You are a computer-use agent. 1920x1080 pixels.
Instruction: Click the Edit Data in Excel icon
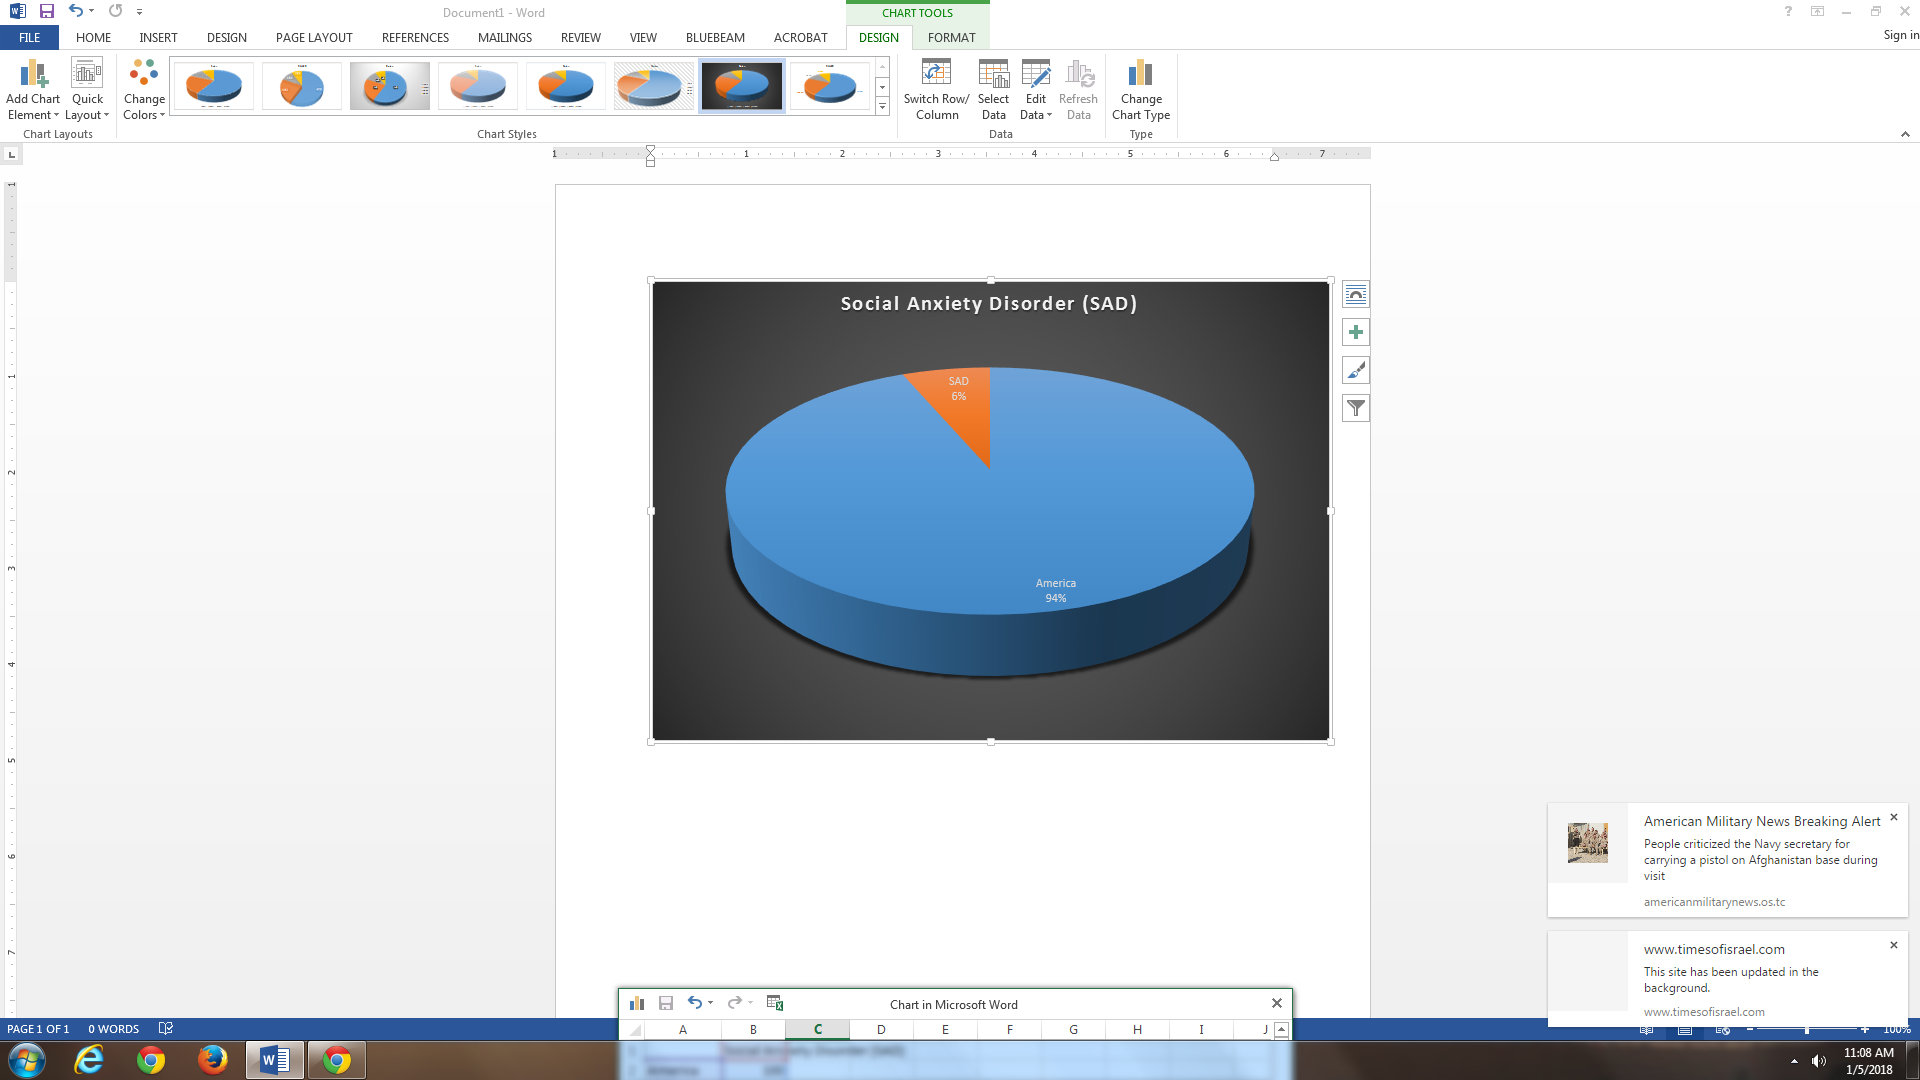775,1003
